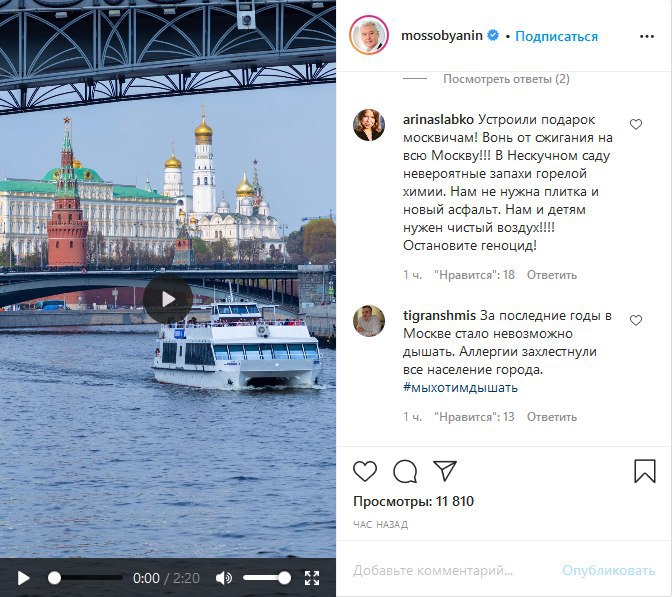Play the video using center play button
Image resolution: width=672 pixels, height=597 pixels.
pyautogui.click(x=168, y=299)
